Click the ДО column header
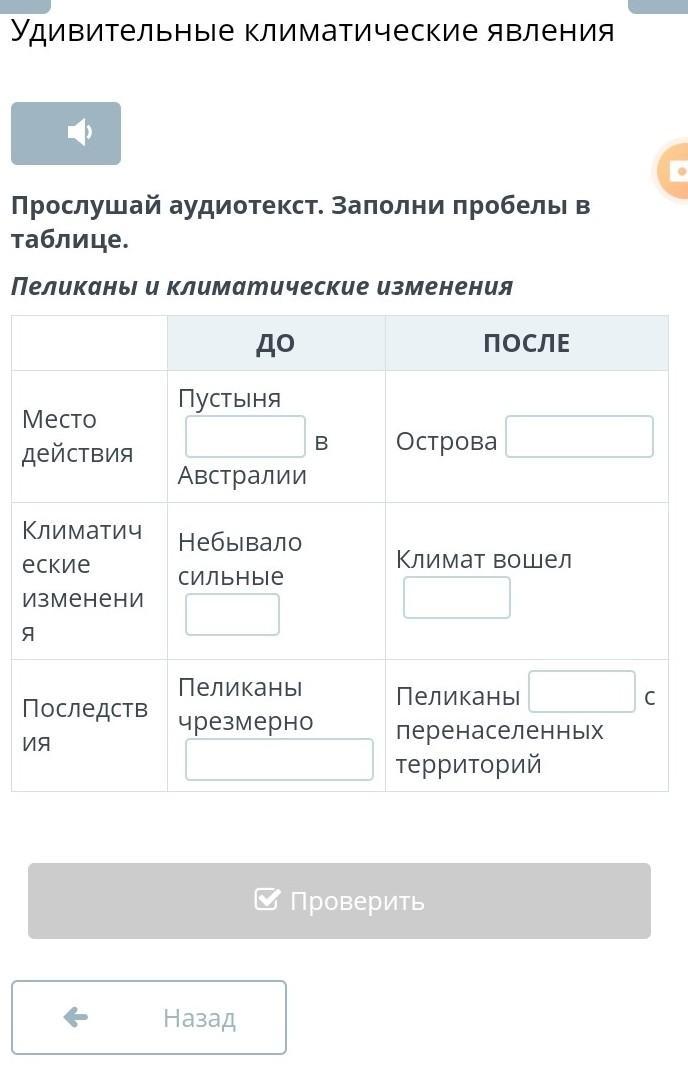 tap(276, 343)
